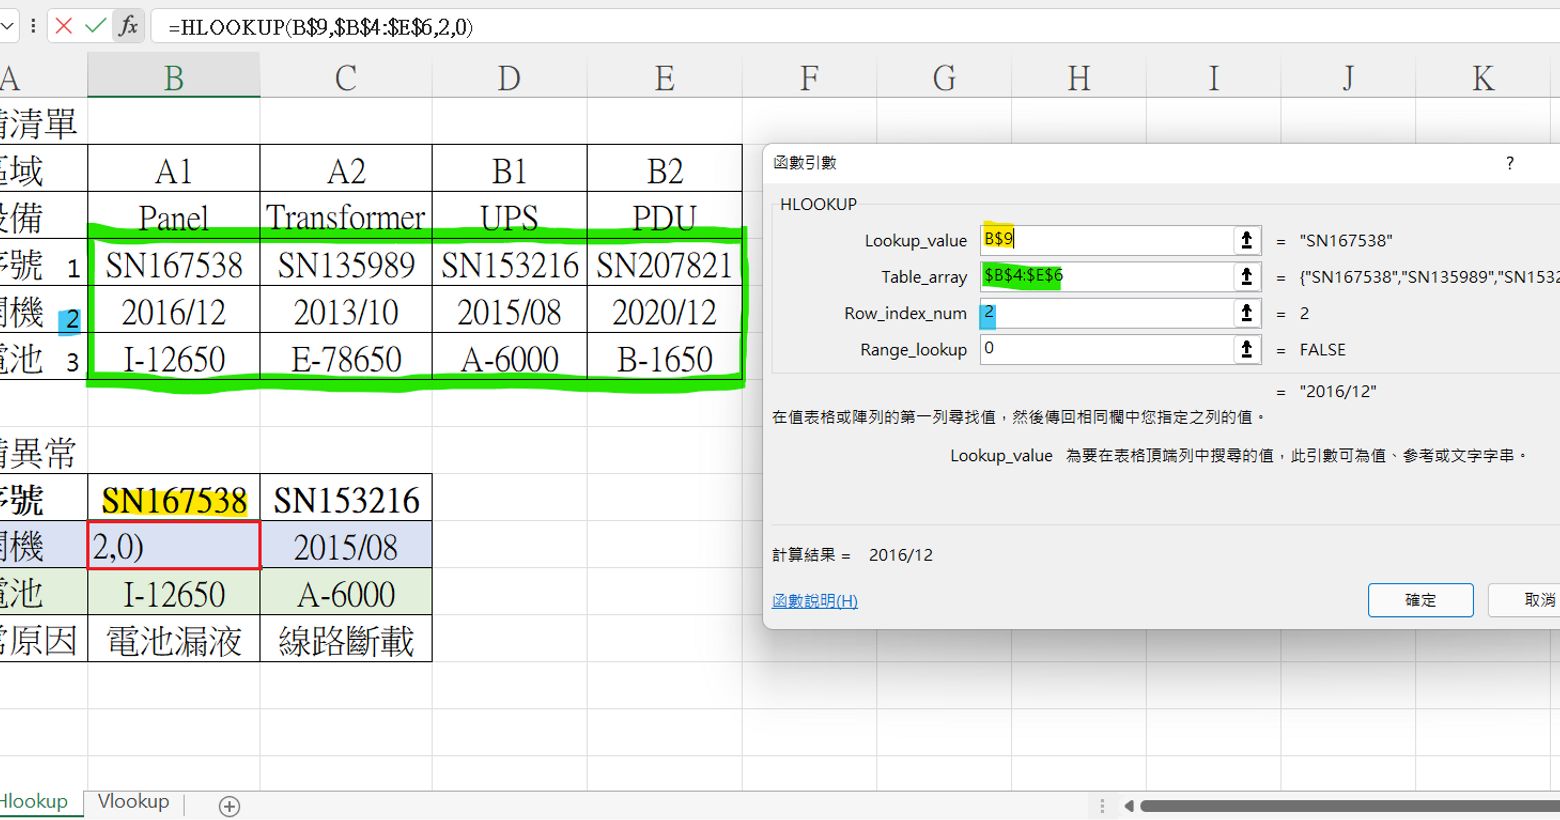Open the 函數說明(H) help link

click(814, 601)
